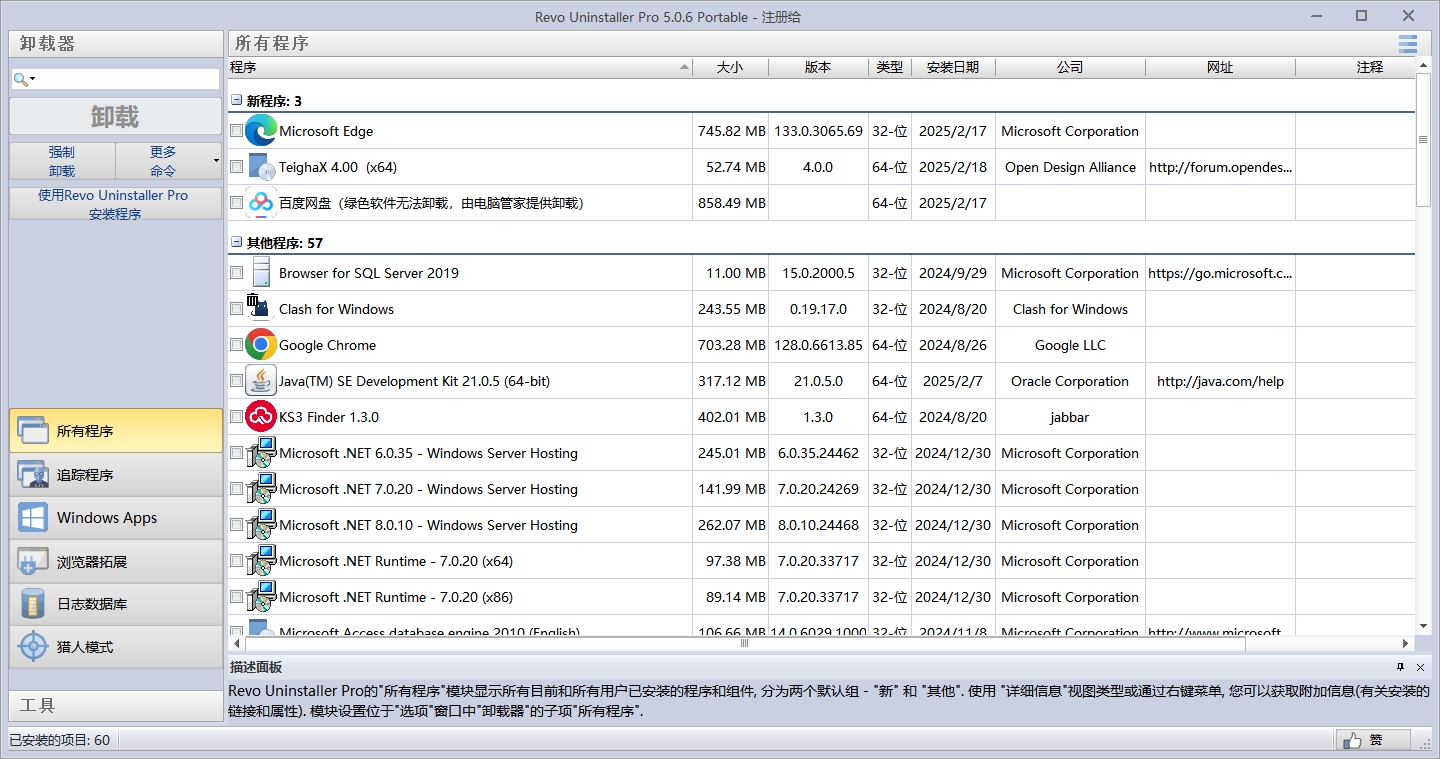Click the 所有程序 sidebar icon
The width and height of the screenshot is (1440, 759).
(33, 431)
